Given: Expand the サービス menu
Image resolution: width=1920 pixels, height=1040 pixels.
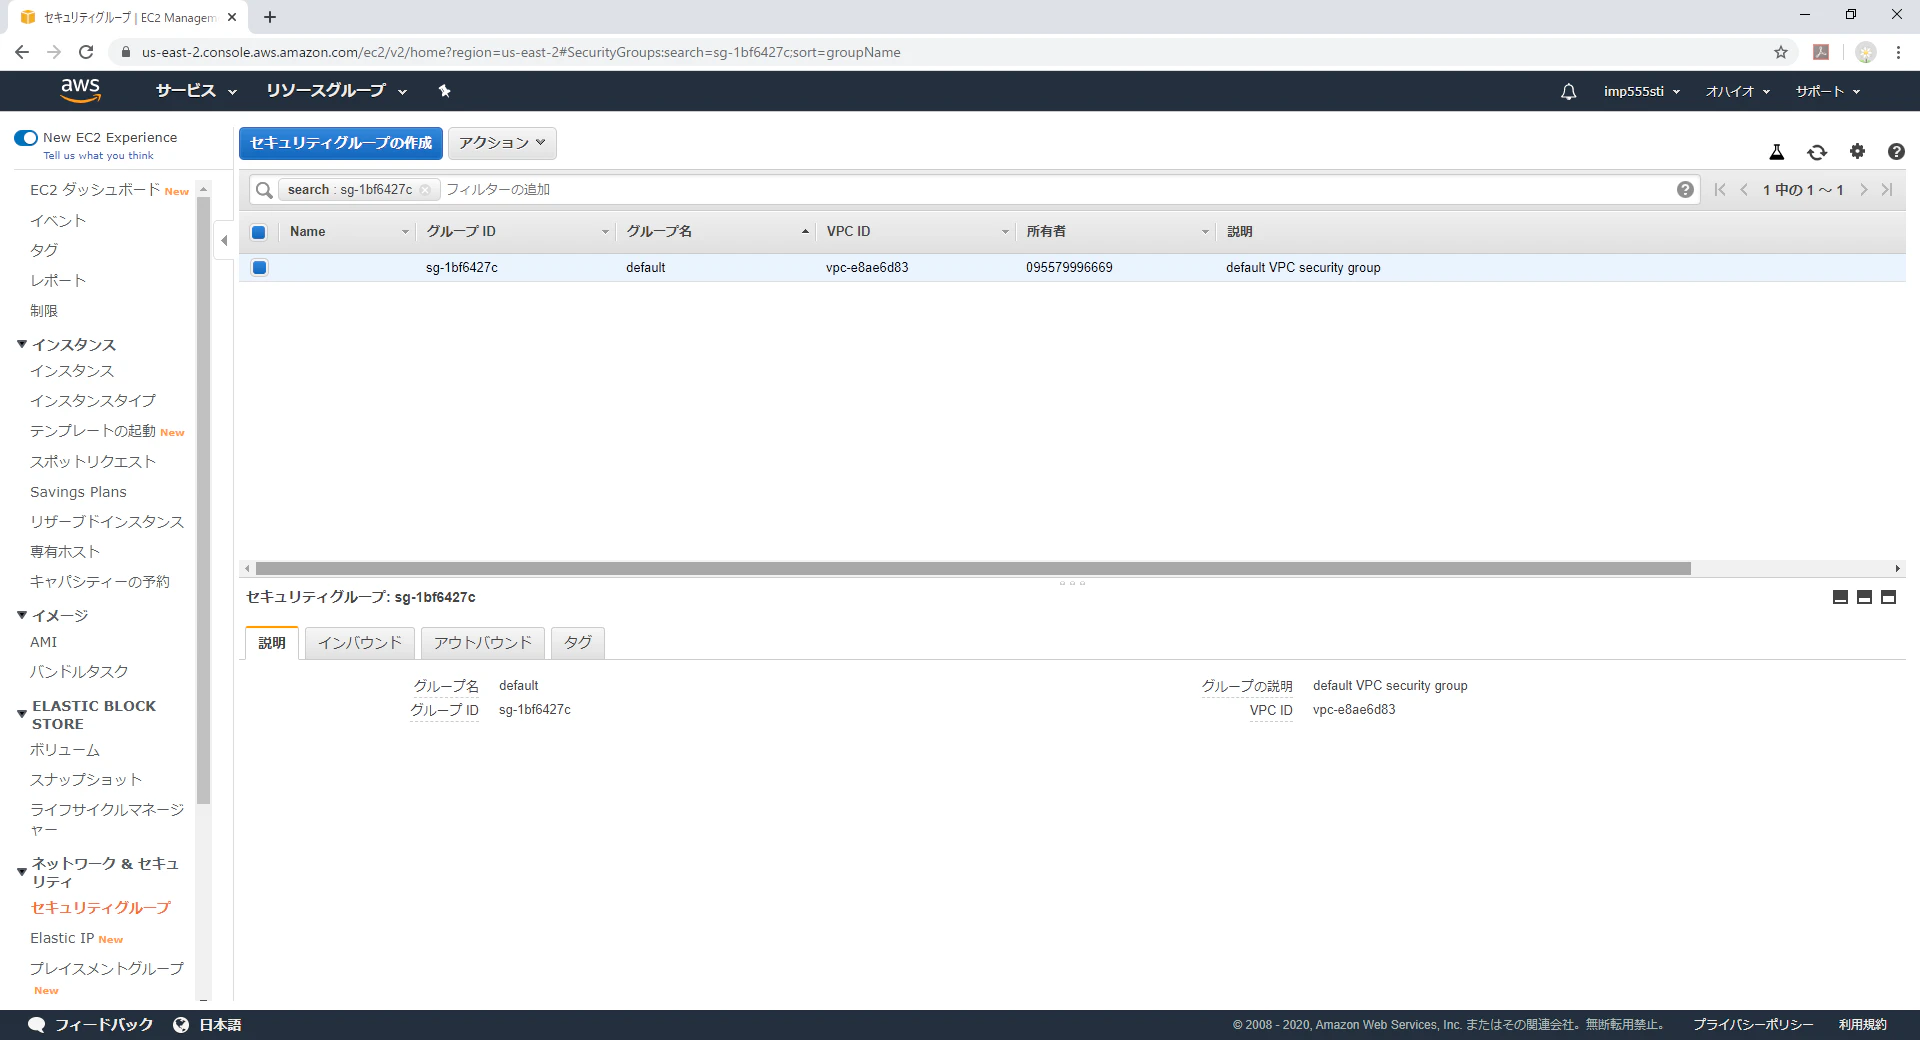Looking at the screenshot, I should tap(196, 91).
